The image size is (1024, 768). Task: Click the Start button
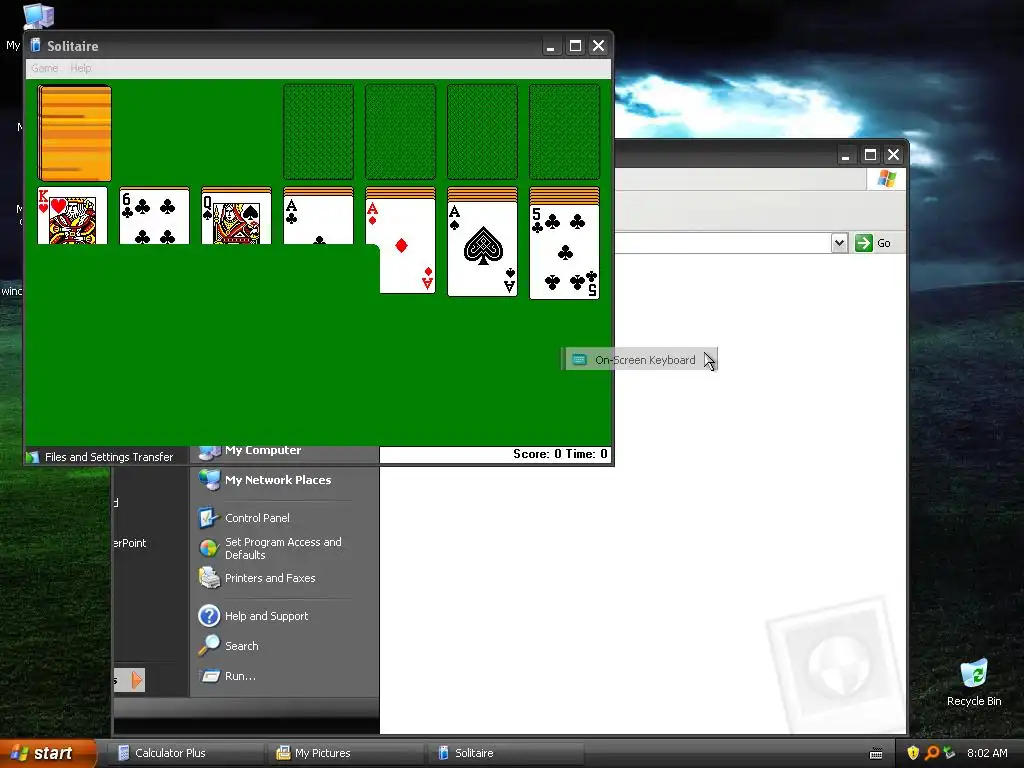tap(47, 753)
